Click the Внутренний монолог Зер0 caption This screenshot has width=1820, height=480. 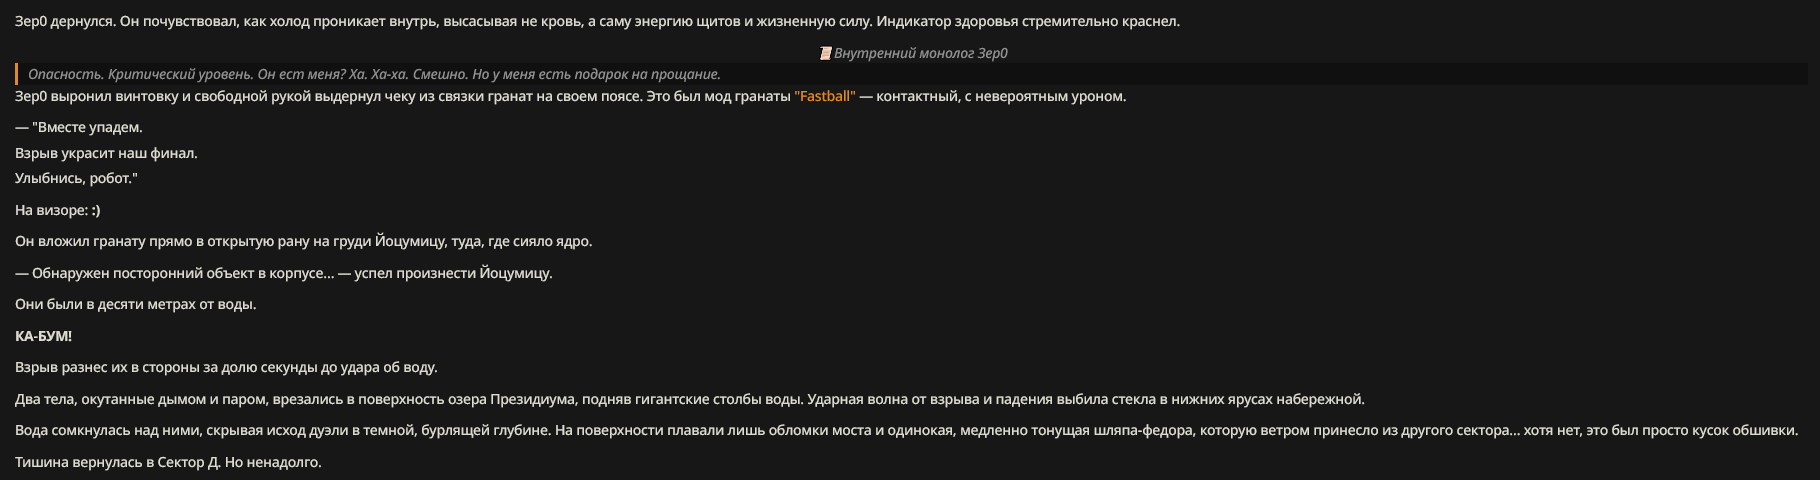[x=920, y=53]
